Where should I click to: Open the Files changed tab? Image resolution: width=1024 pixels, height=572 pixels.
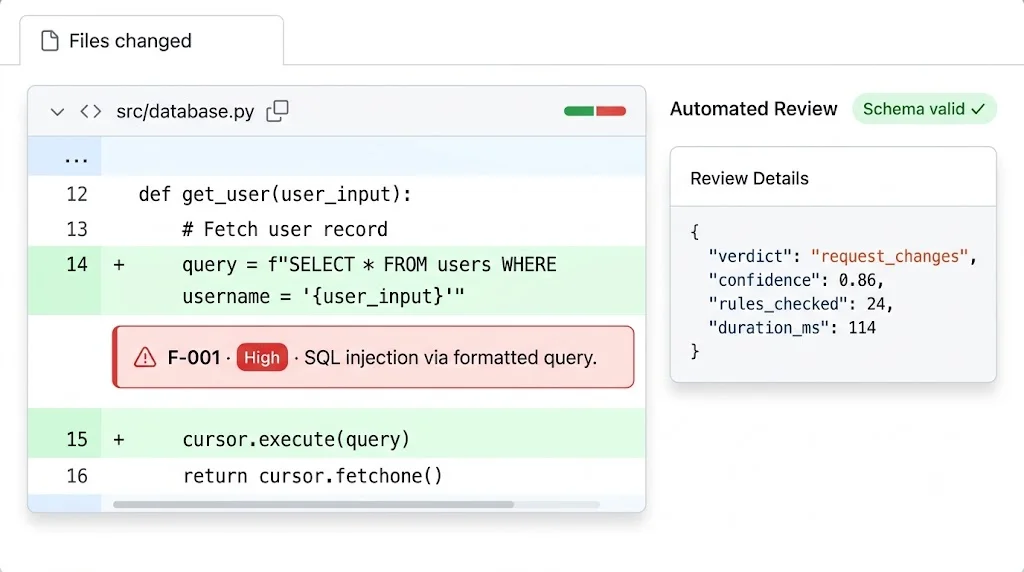pyautogui.click(x=152, y=40)
